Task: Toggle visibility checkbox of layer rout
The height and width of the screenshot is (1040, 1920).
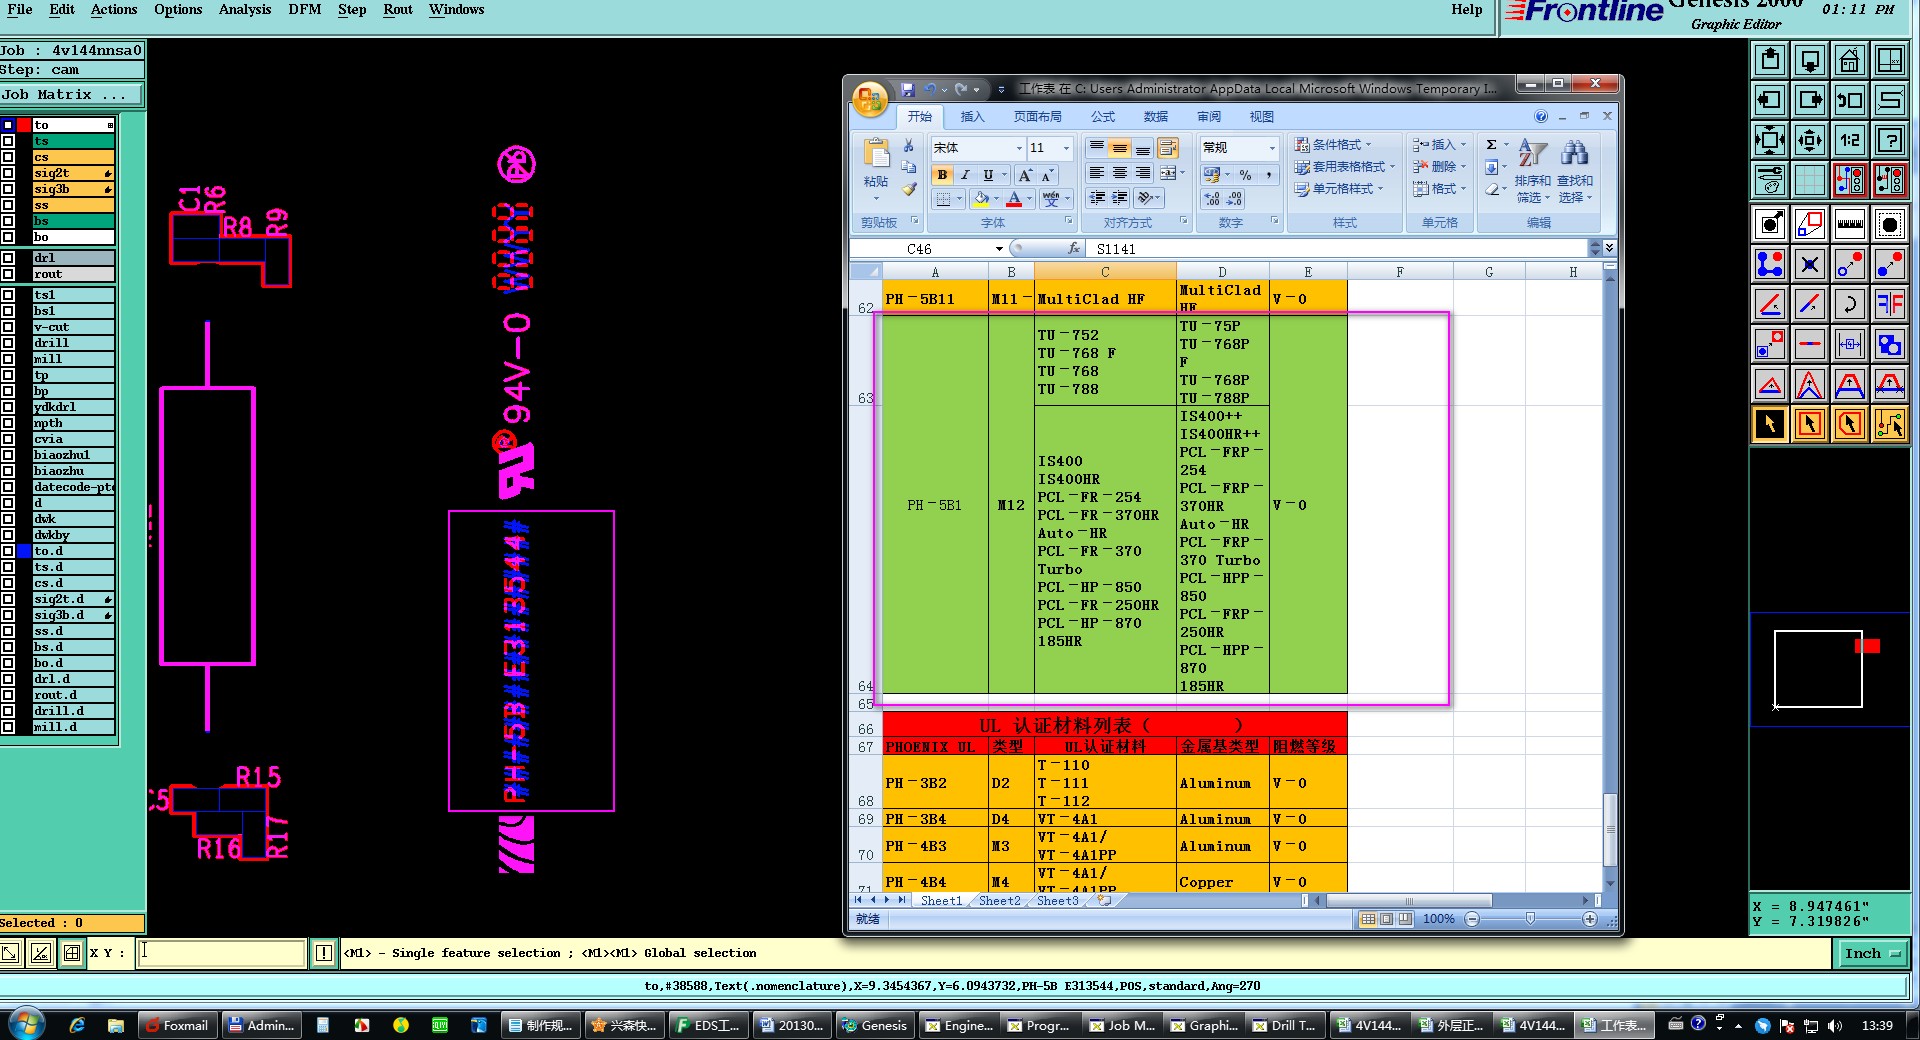Action: point(8,274)
